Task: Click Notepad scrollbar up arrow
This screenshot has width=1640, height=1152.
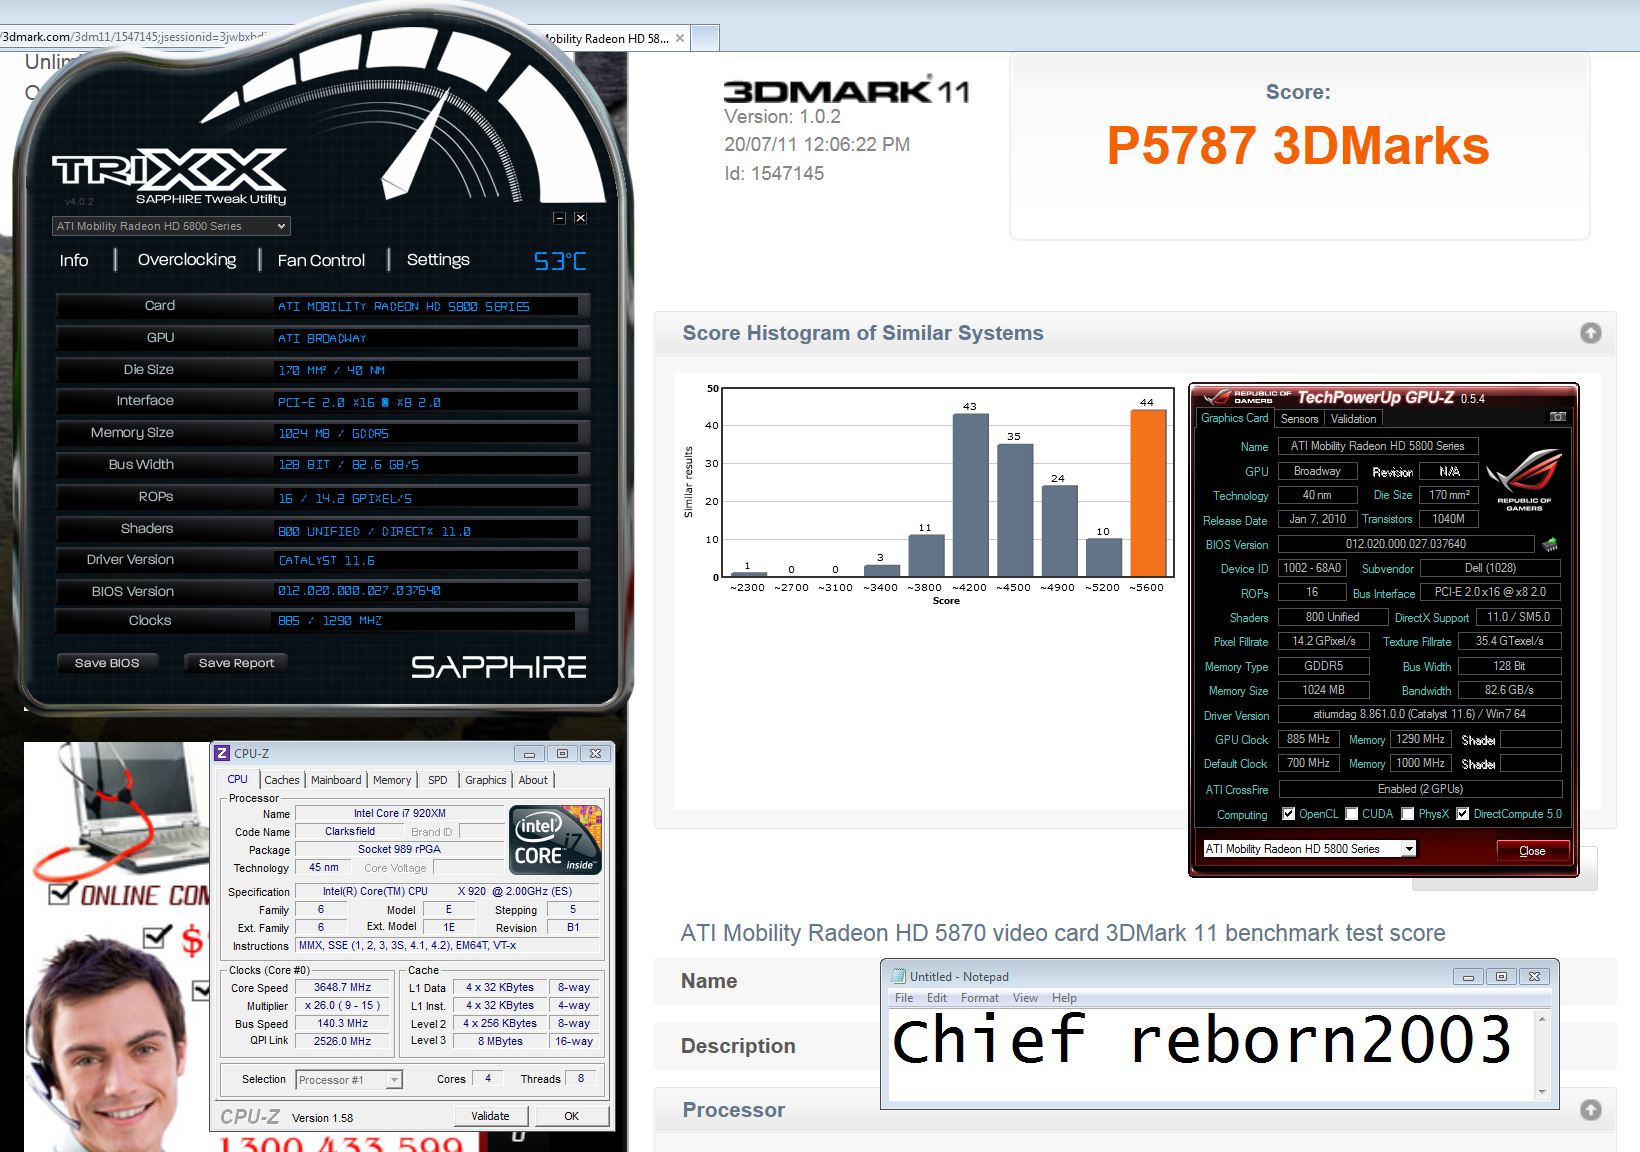Action: point(1542,1019)
